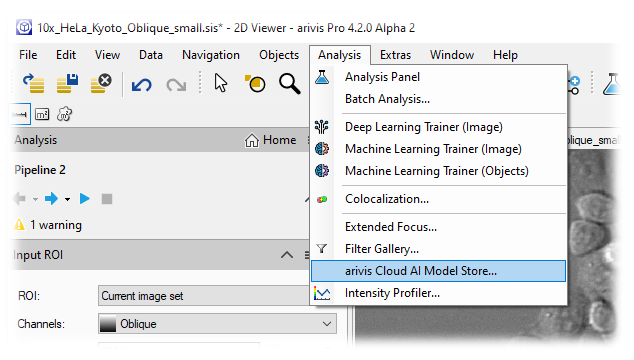Choose Batch Analysis menu entry

click(439, 99)
